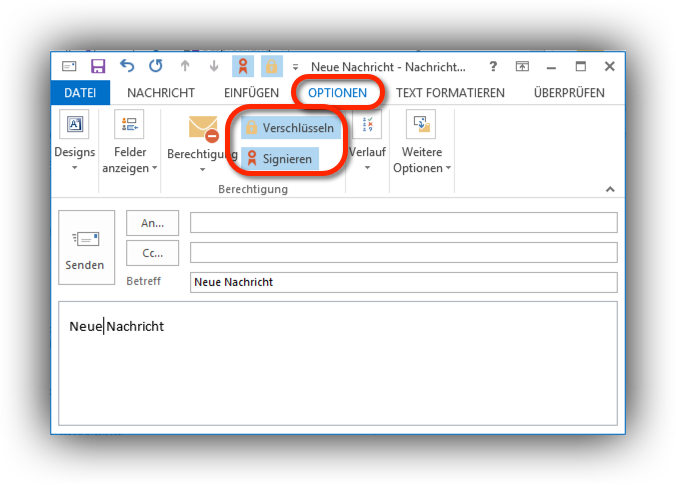Switch to the ÜBERPRÜFEN tab

pos(569,93)
